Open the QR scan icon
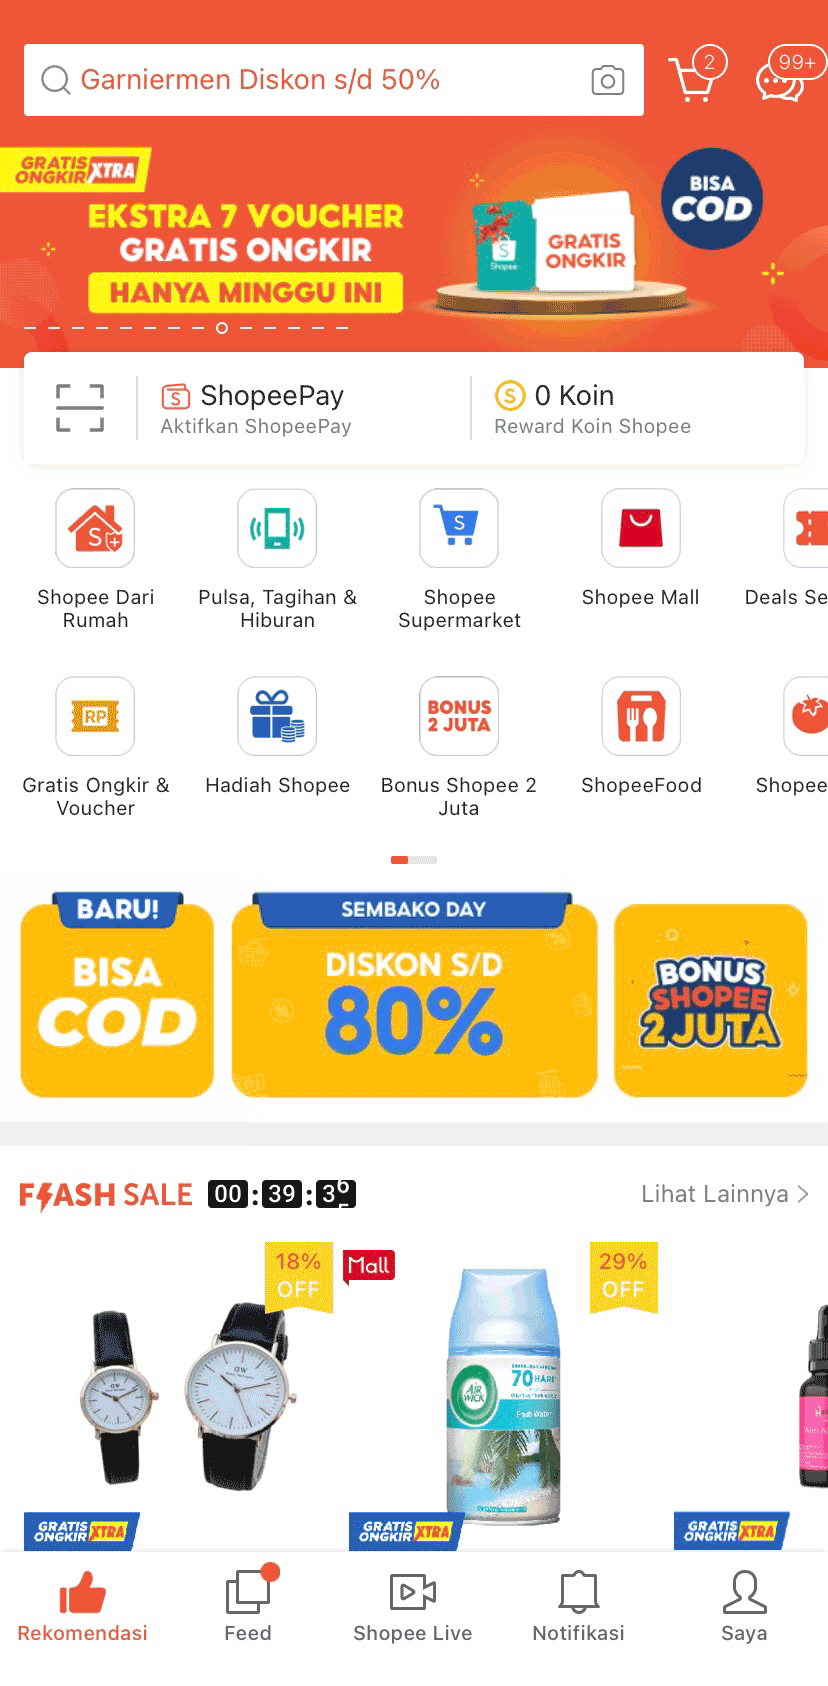828x1686 pixels. pyautogui.click(x=80, y=408)
